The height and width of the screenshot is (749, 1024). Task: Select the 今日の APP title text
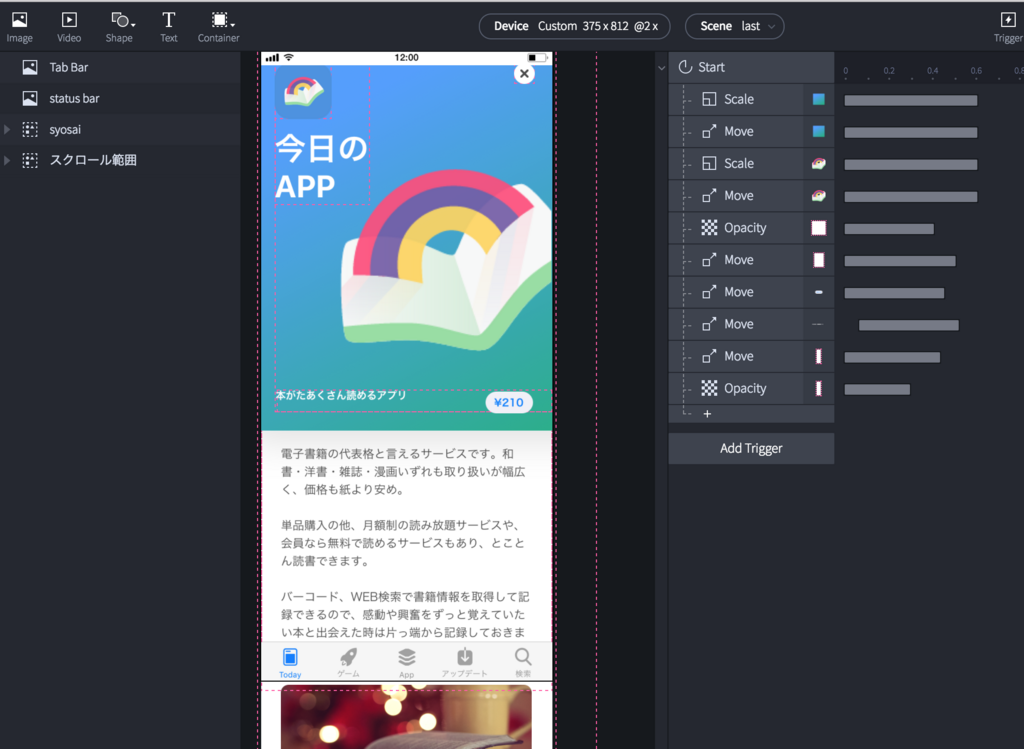(x=321, y=167)
